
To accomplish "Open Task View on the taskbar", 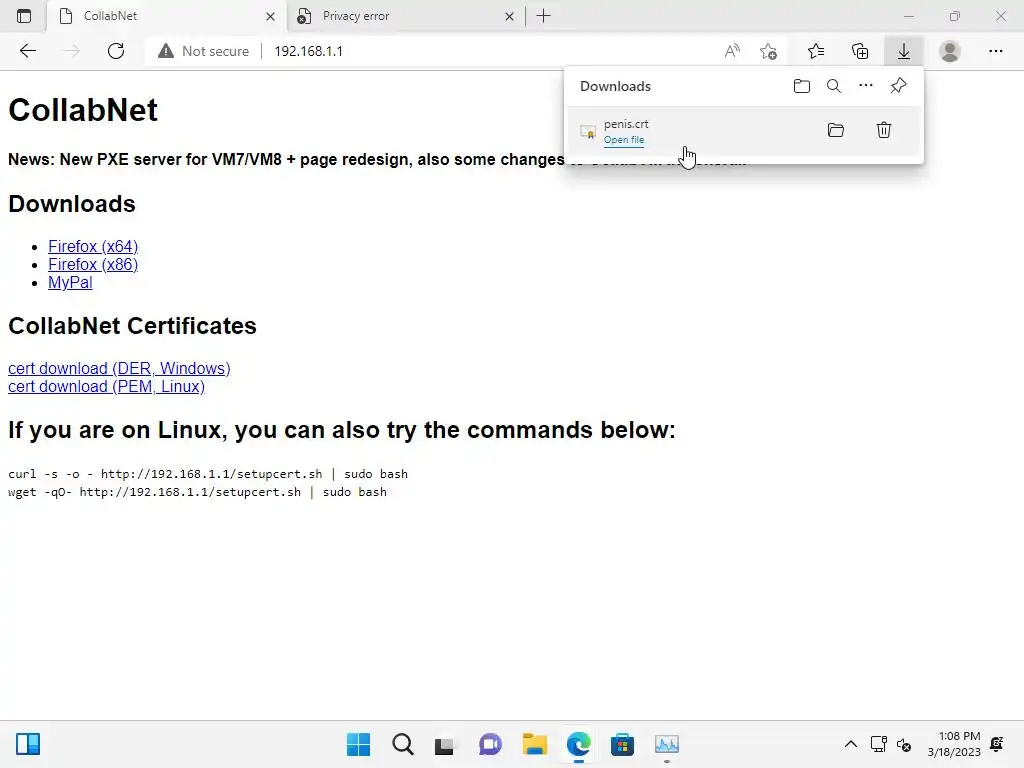I will pyautogui.click(x=444, y=745).
